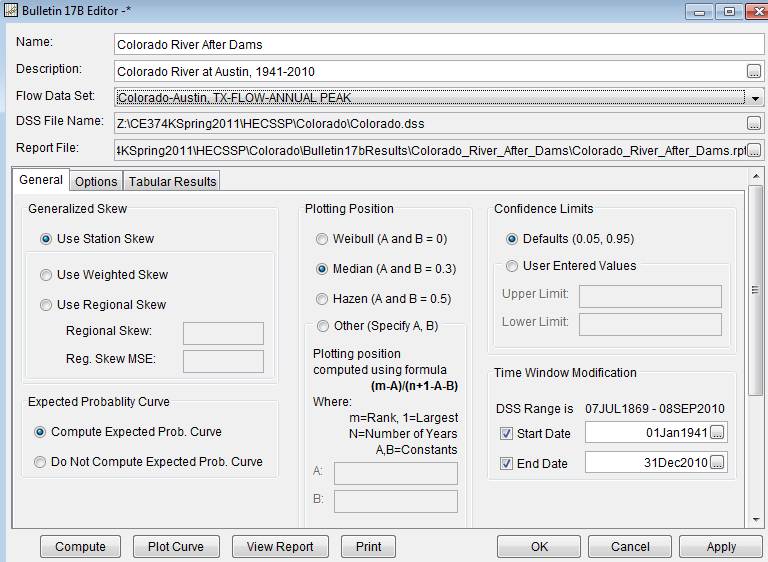Image resolution: width=768 pixels, height=562 pixels.
Task: Open the Report File ellipsis button
Action: [754, 150]
